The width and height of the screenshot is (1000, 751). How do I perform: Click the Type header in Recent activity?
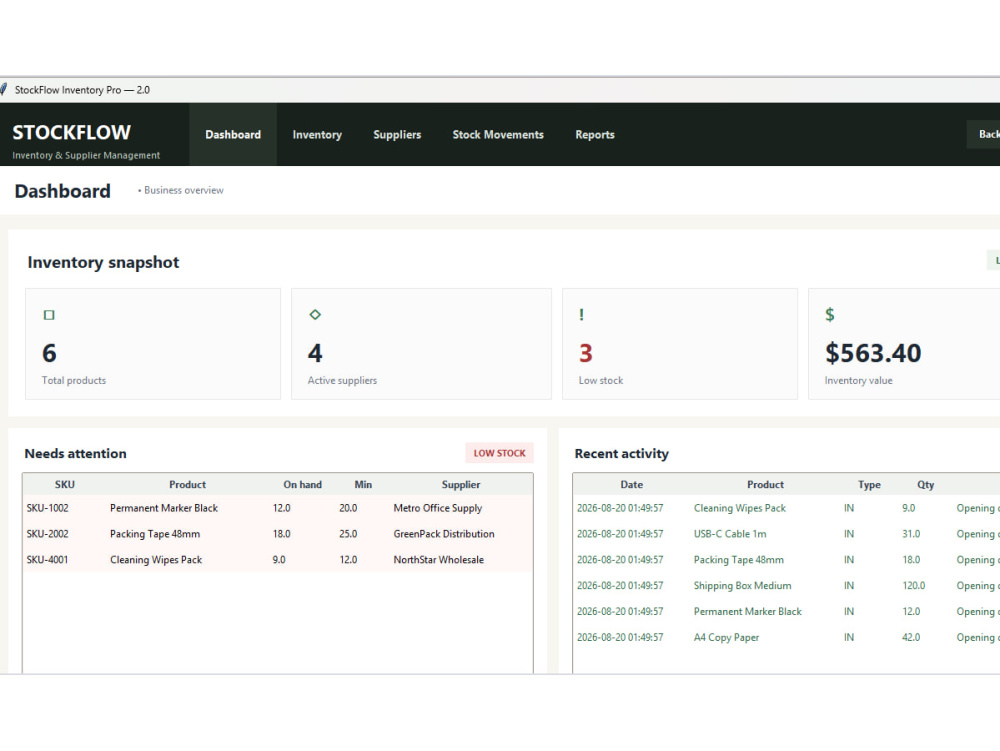click(x=869, y=485)
